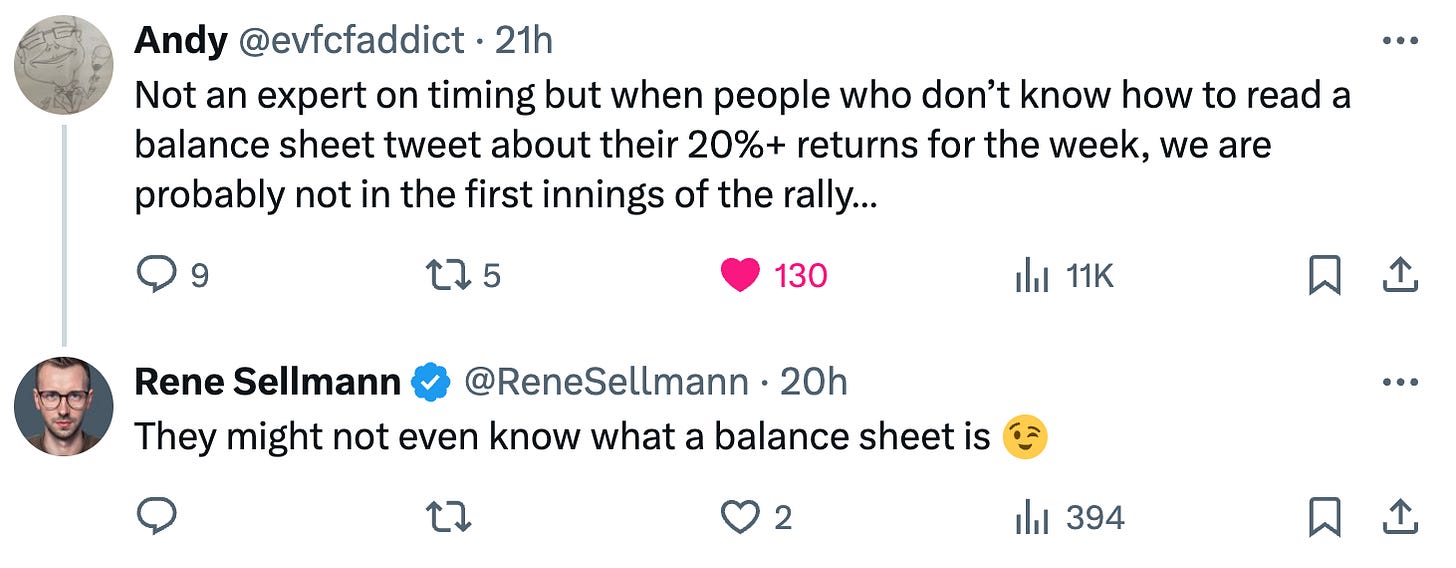Retweet Rene Sellmann's reply
Viewport: 1456px width, 568px height.
tap(448, 517)
